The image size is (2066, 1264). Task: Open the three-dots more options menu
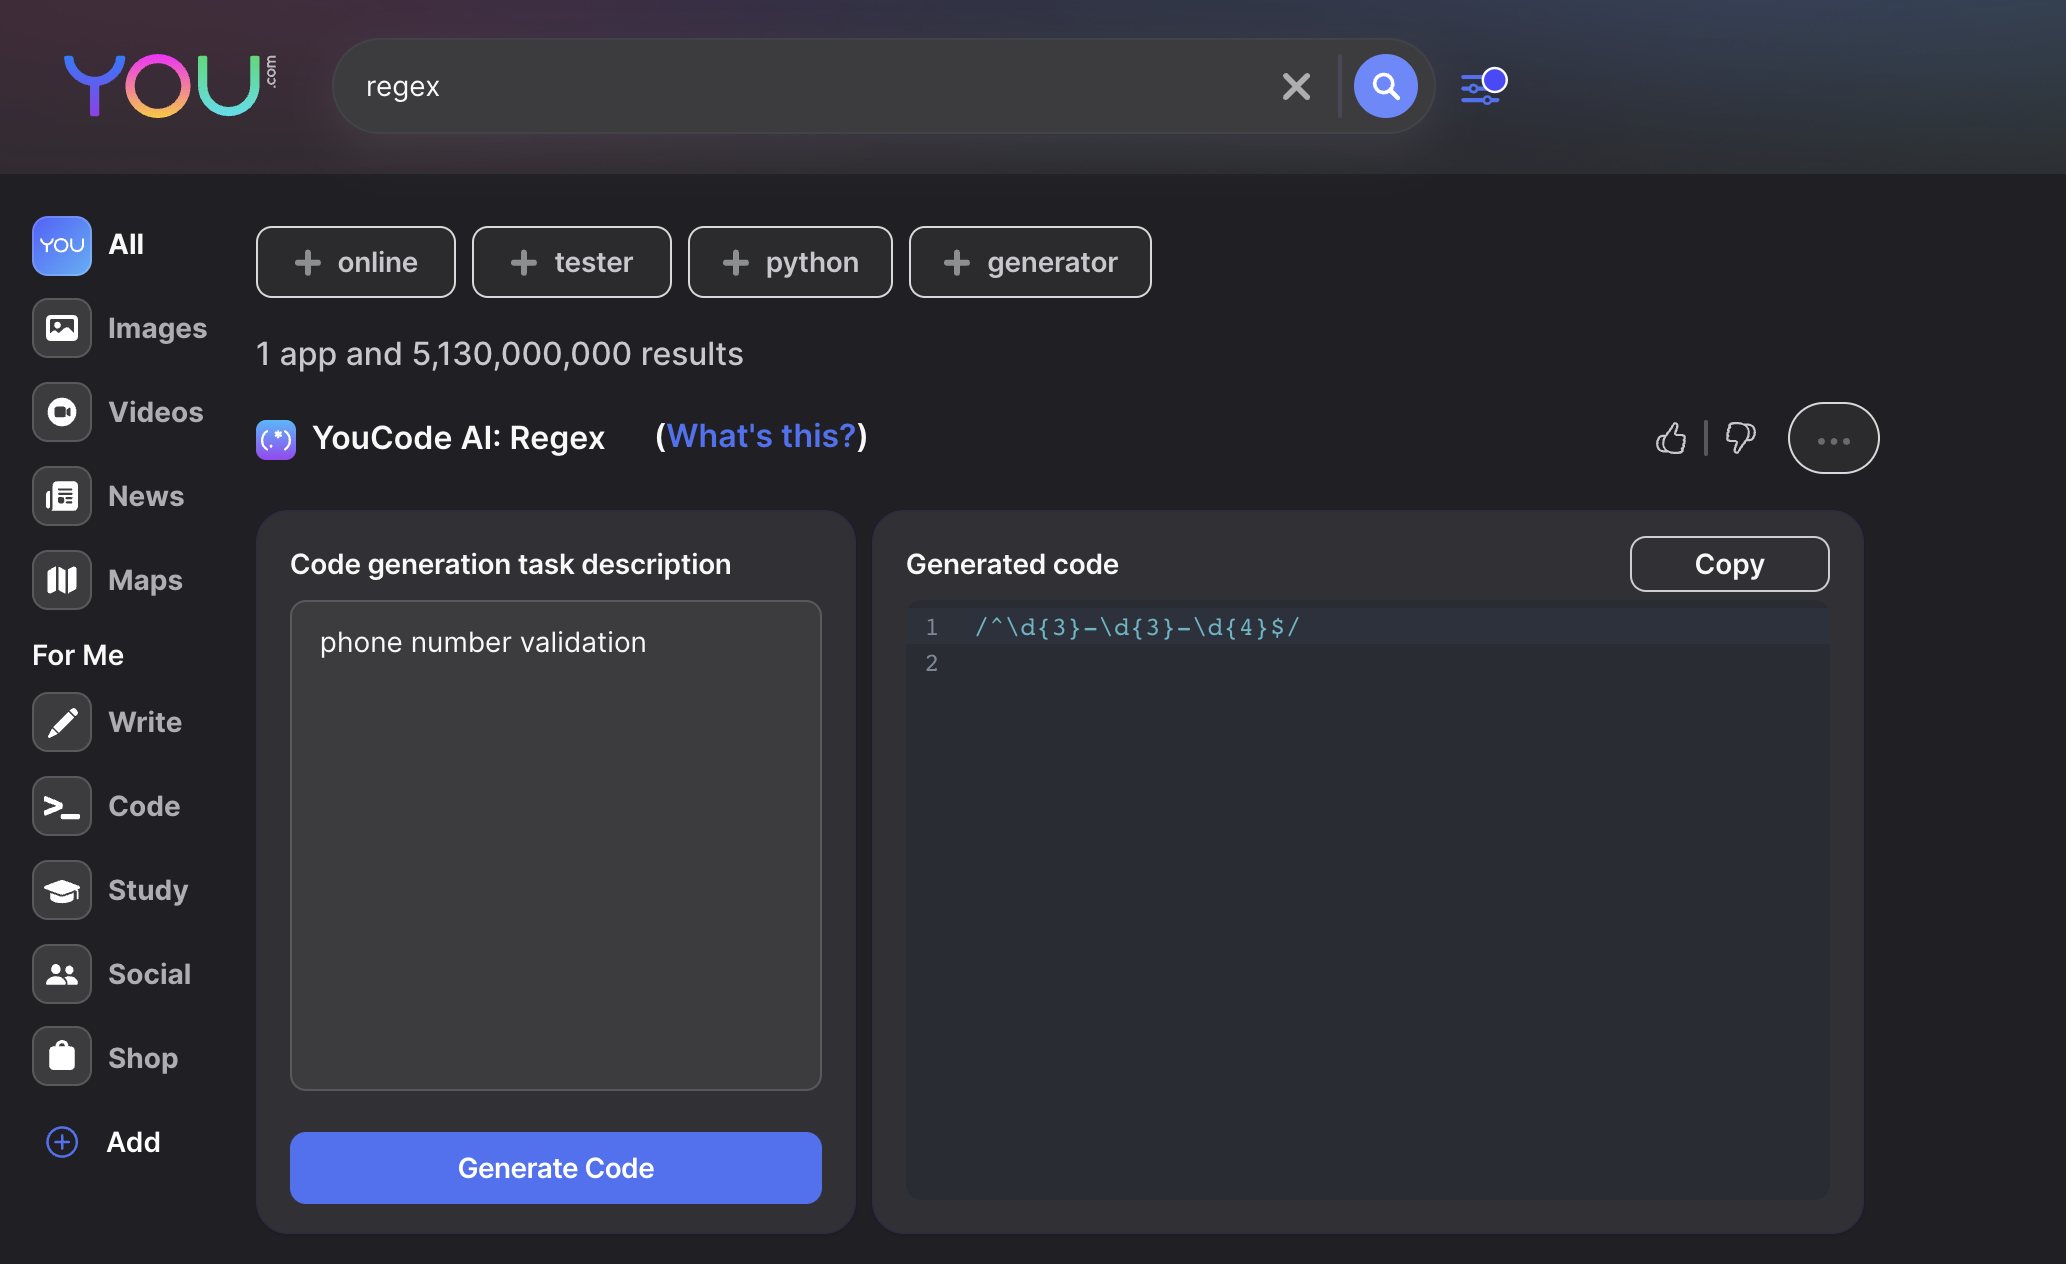[1833, 439]
